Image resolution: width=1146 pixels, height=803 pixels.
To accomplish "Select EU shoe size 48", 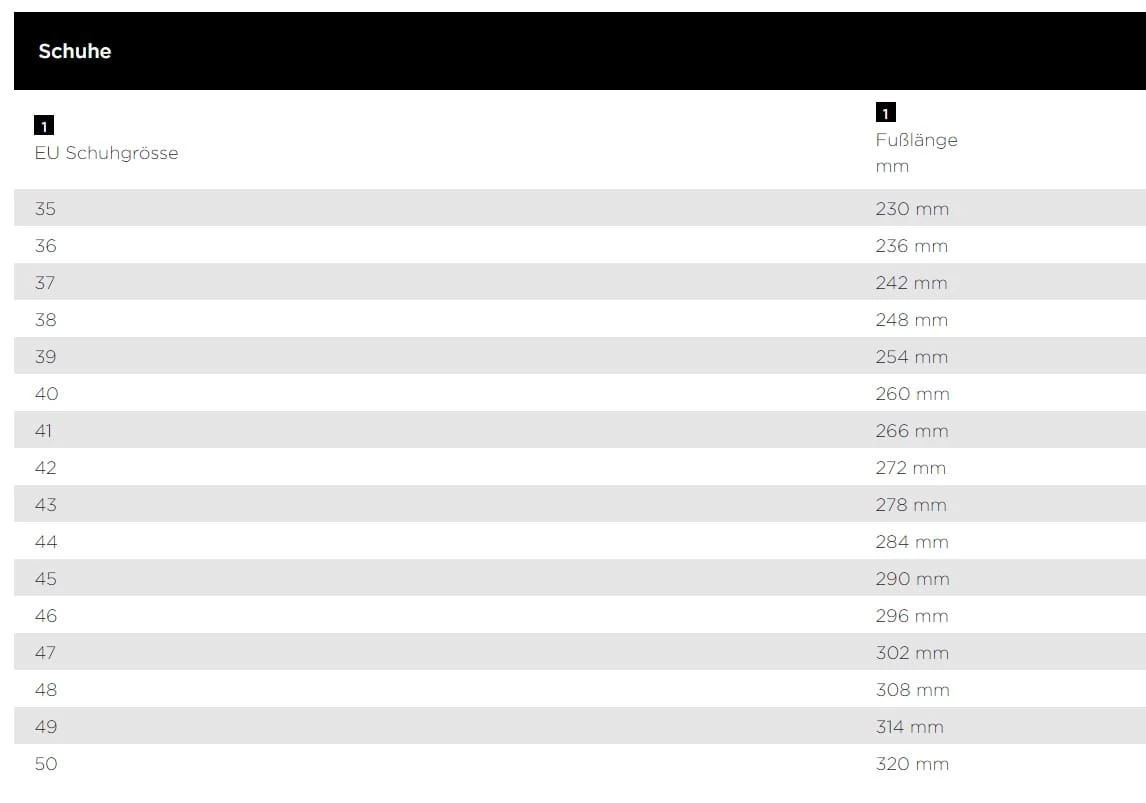I will pyautogui.click(x=46, y=690).
